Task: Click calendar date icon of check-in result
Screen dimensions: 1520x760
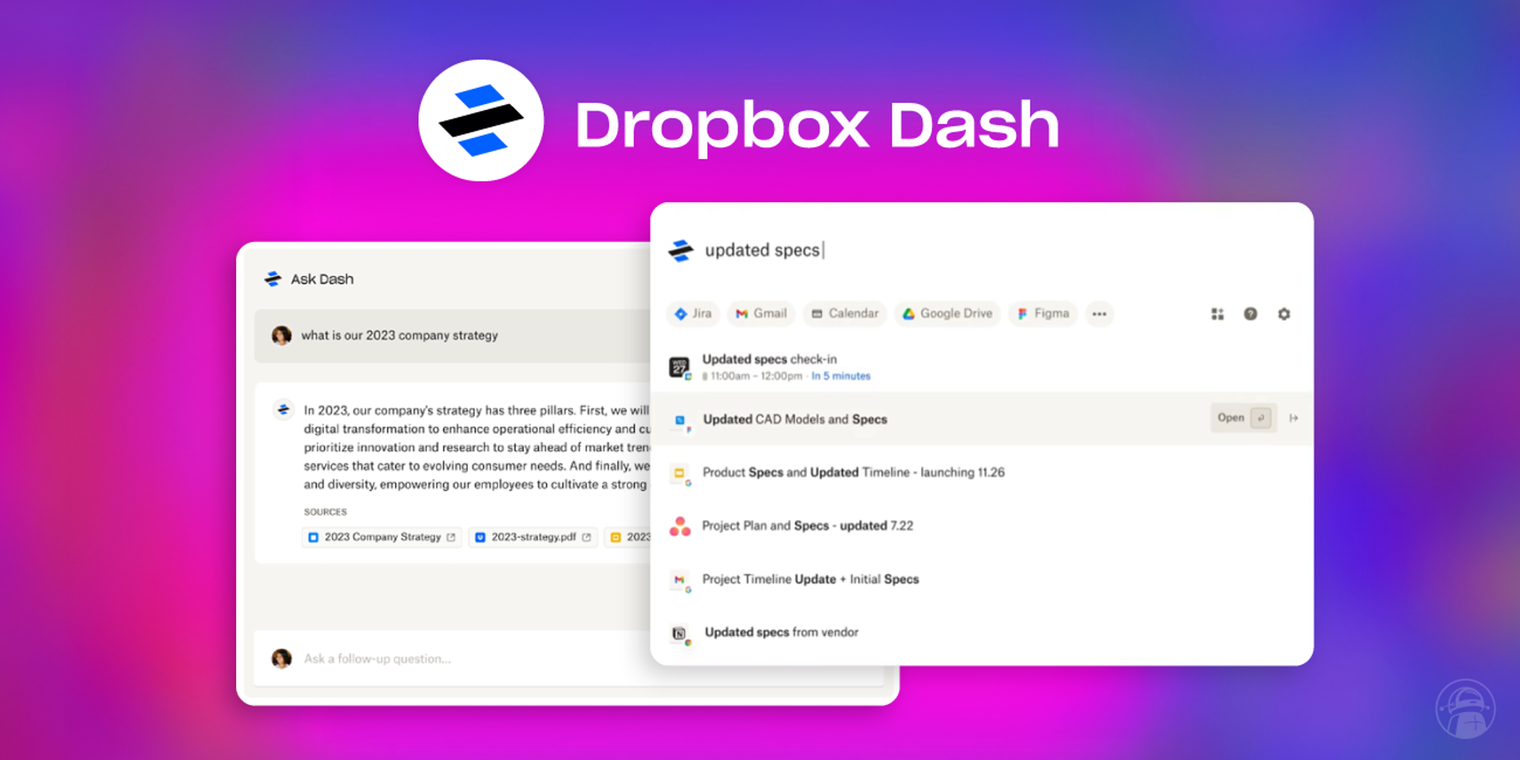Action: pos(680,367)
